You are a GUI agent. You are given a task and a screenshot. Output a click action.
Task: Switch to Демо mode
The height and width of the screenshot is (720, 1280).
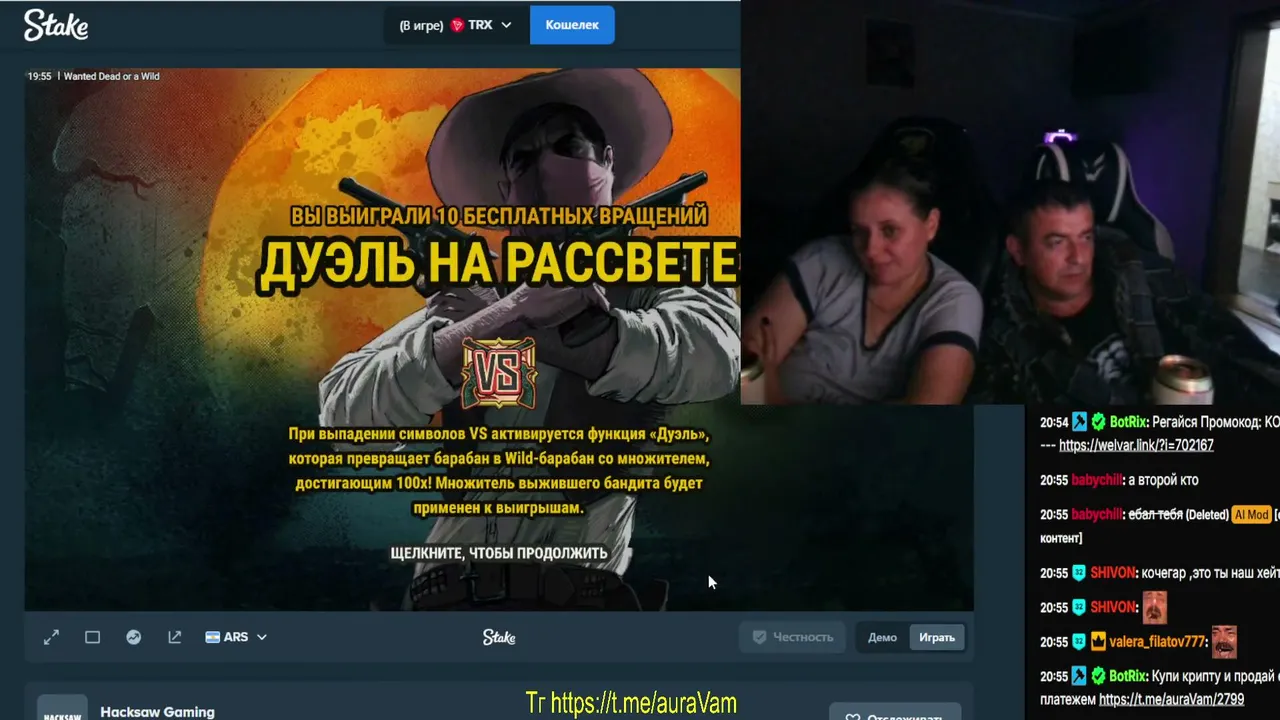(x=882, y=637)
